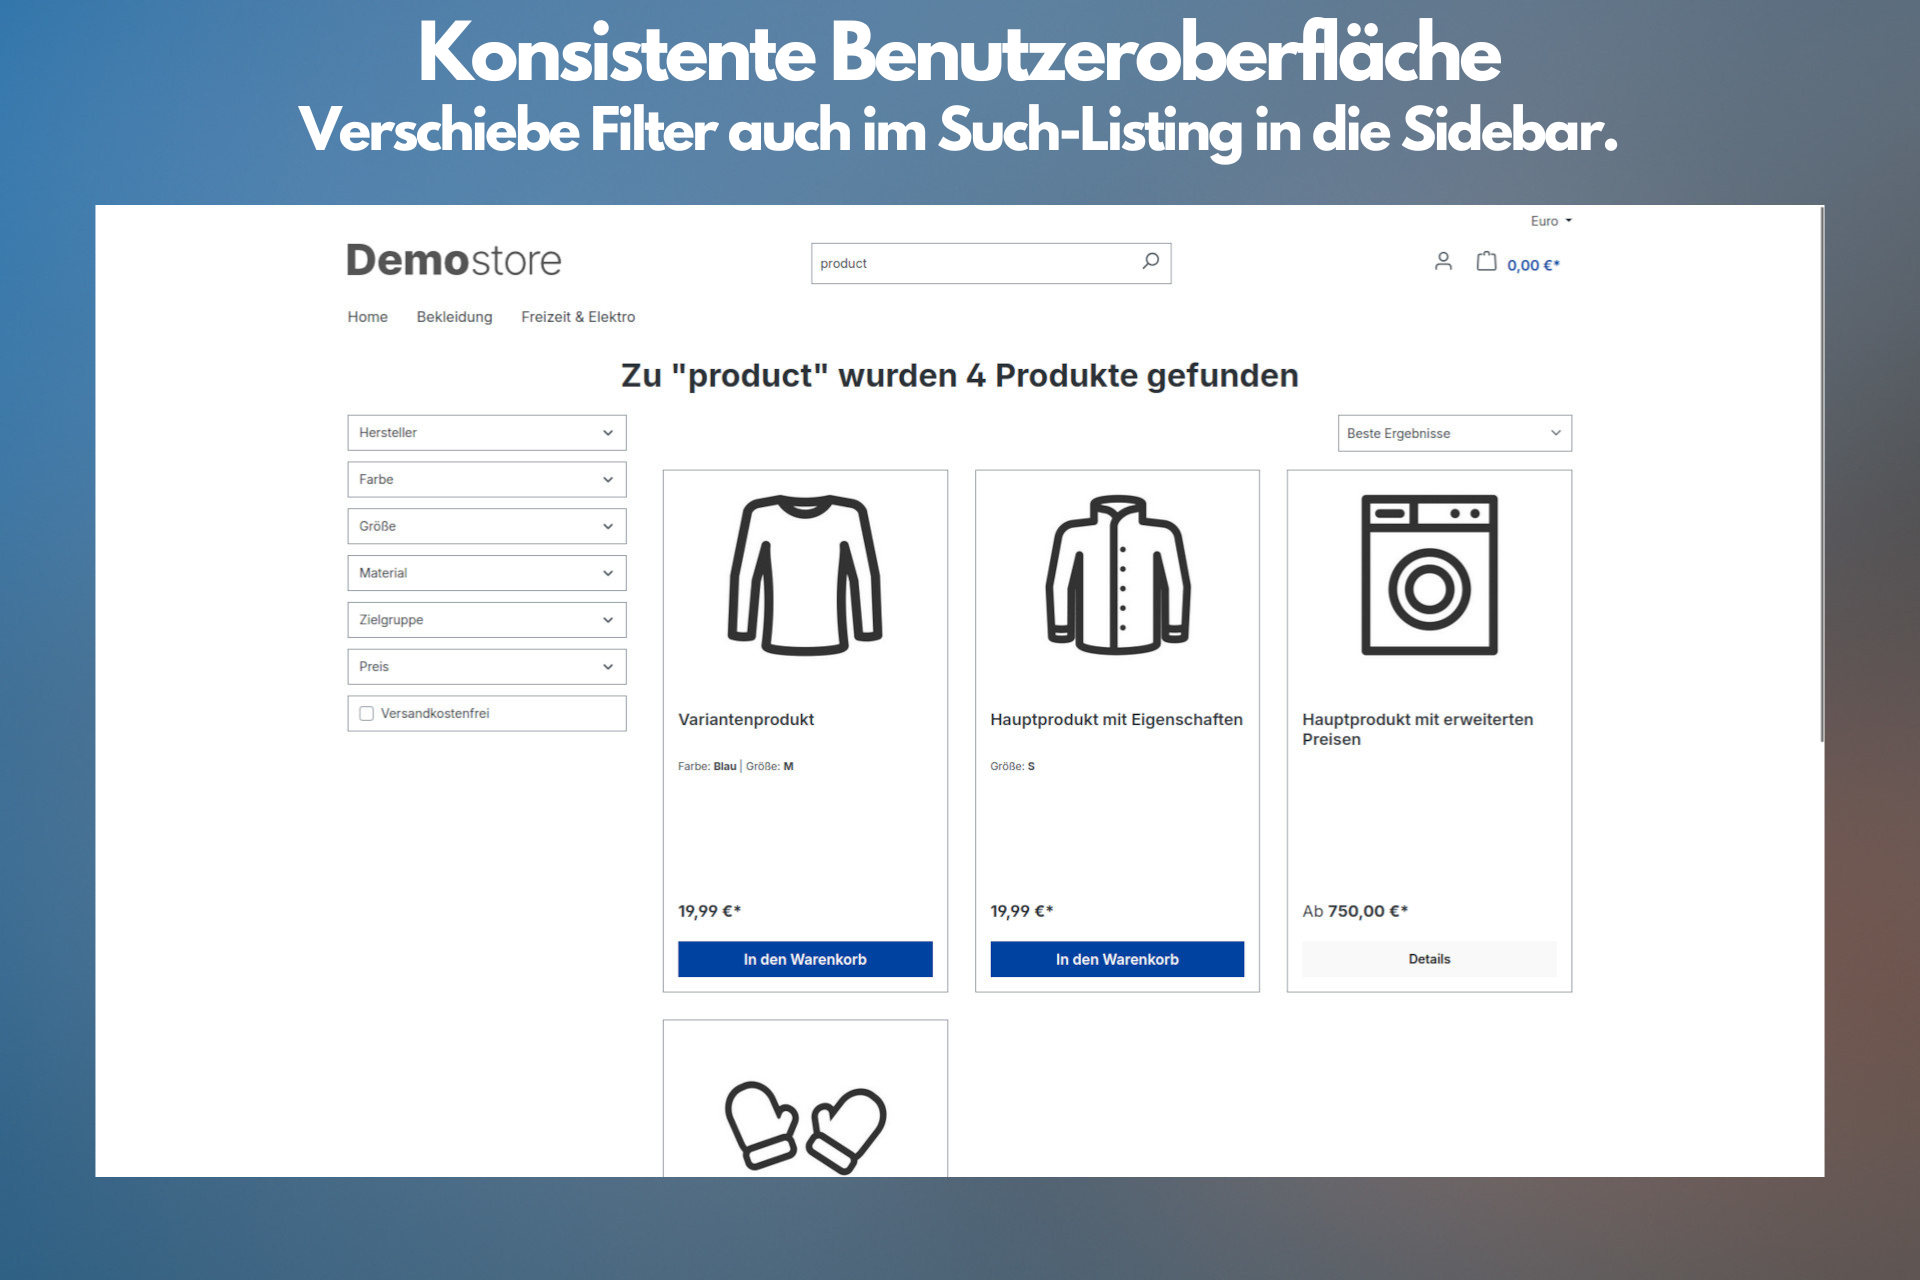This screenshot has width=1920, height=1280.
Task: Click Details for the washing machine product
Action: [x=1429, y=959]
